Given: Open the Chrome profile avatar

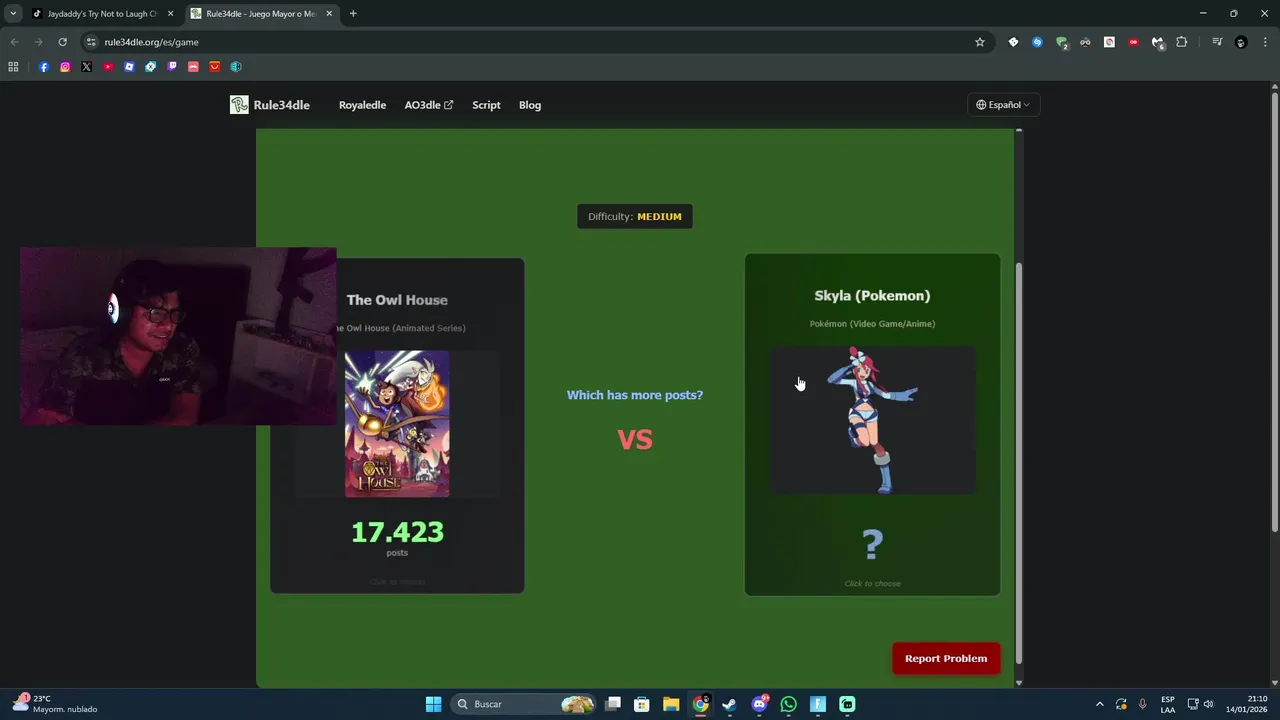Looking at the screenshot, I should click(1241, 42).
